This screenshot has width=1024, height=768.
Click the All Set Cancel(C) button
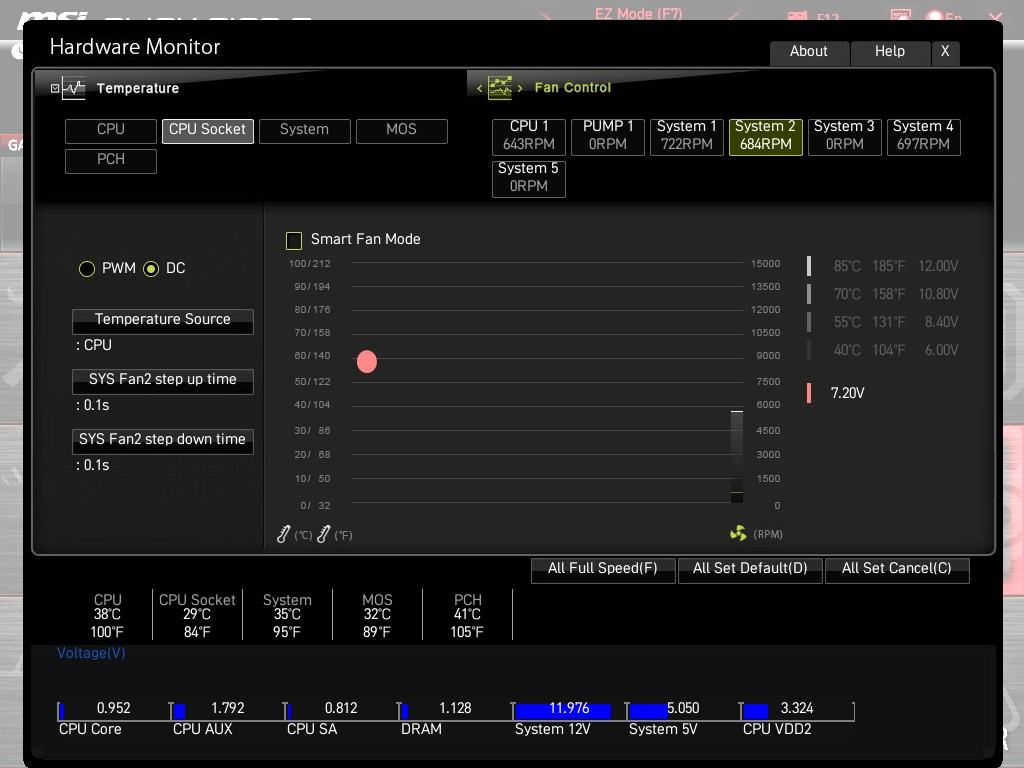pos(897,569)
